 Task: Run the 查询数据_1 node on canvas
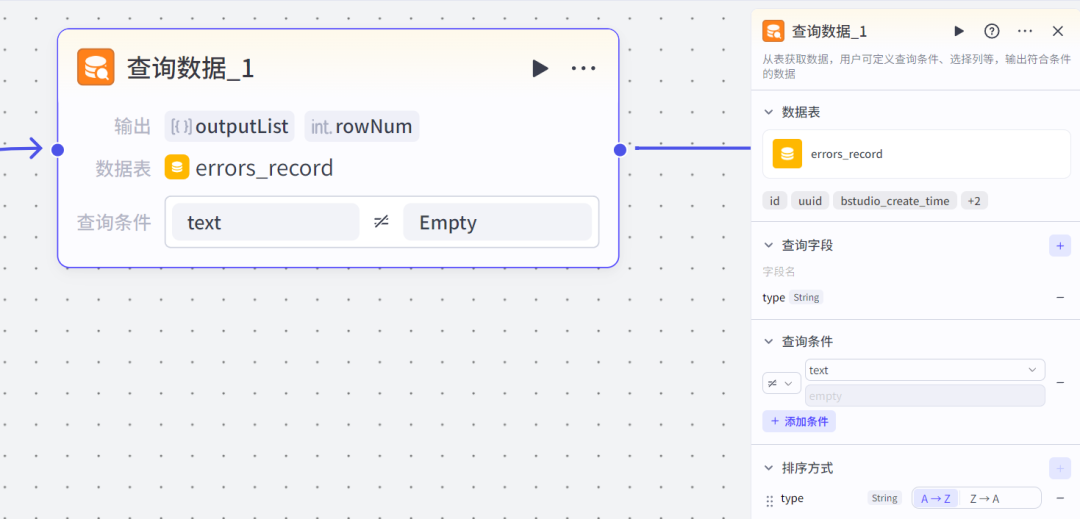pos(540,68)
